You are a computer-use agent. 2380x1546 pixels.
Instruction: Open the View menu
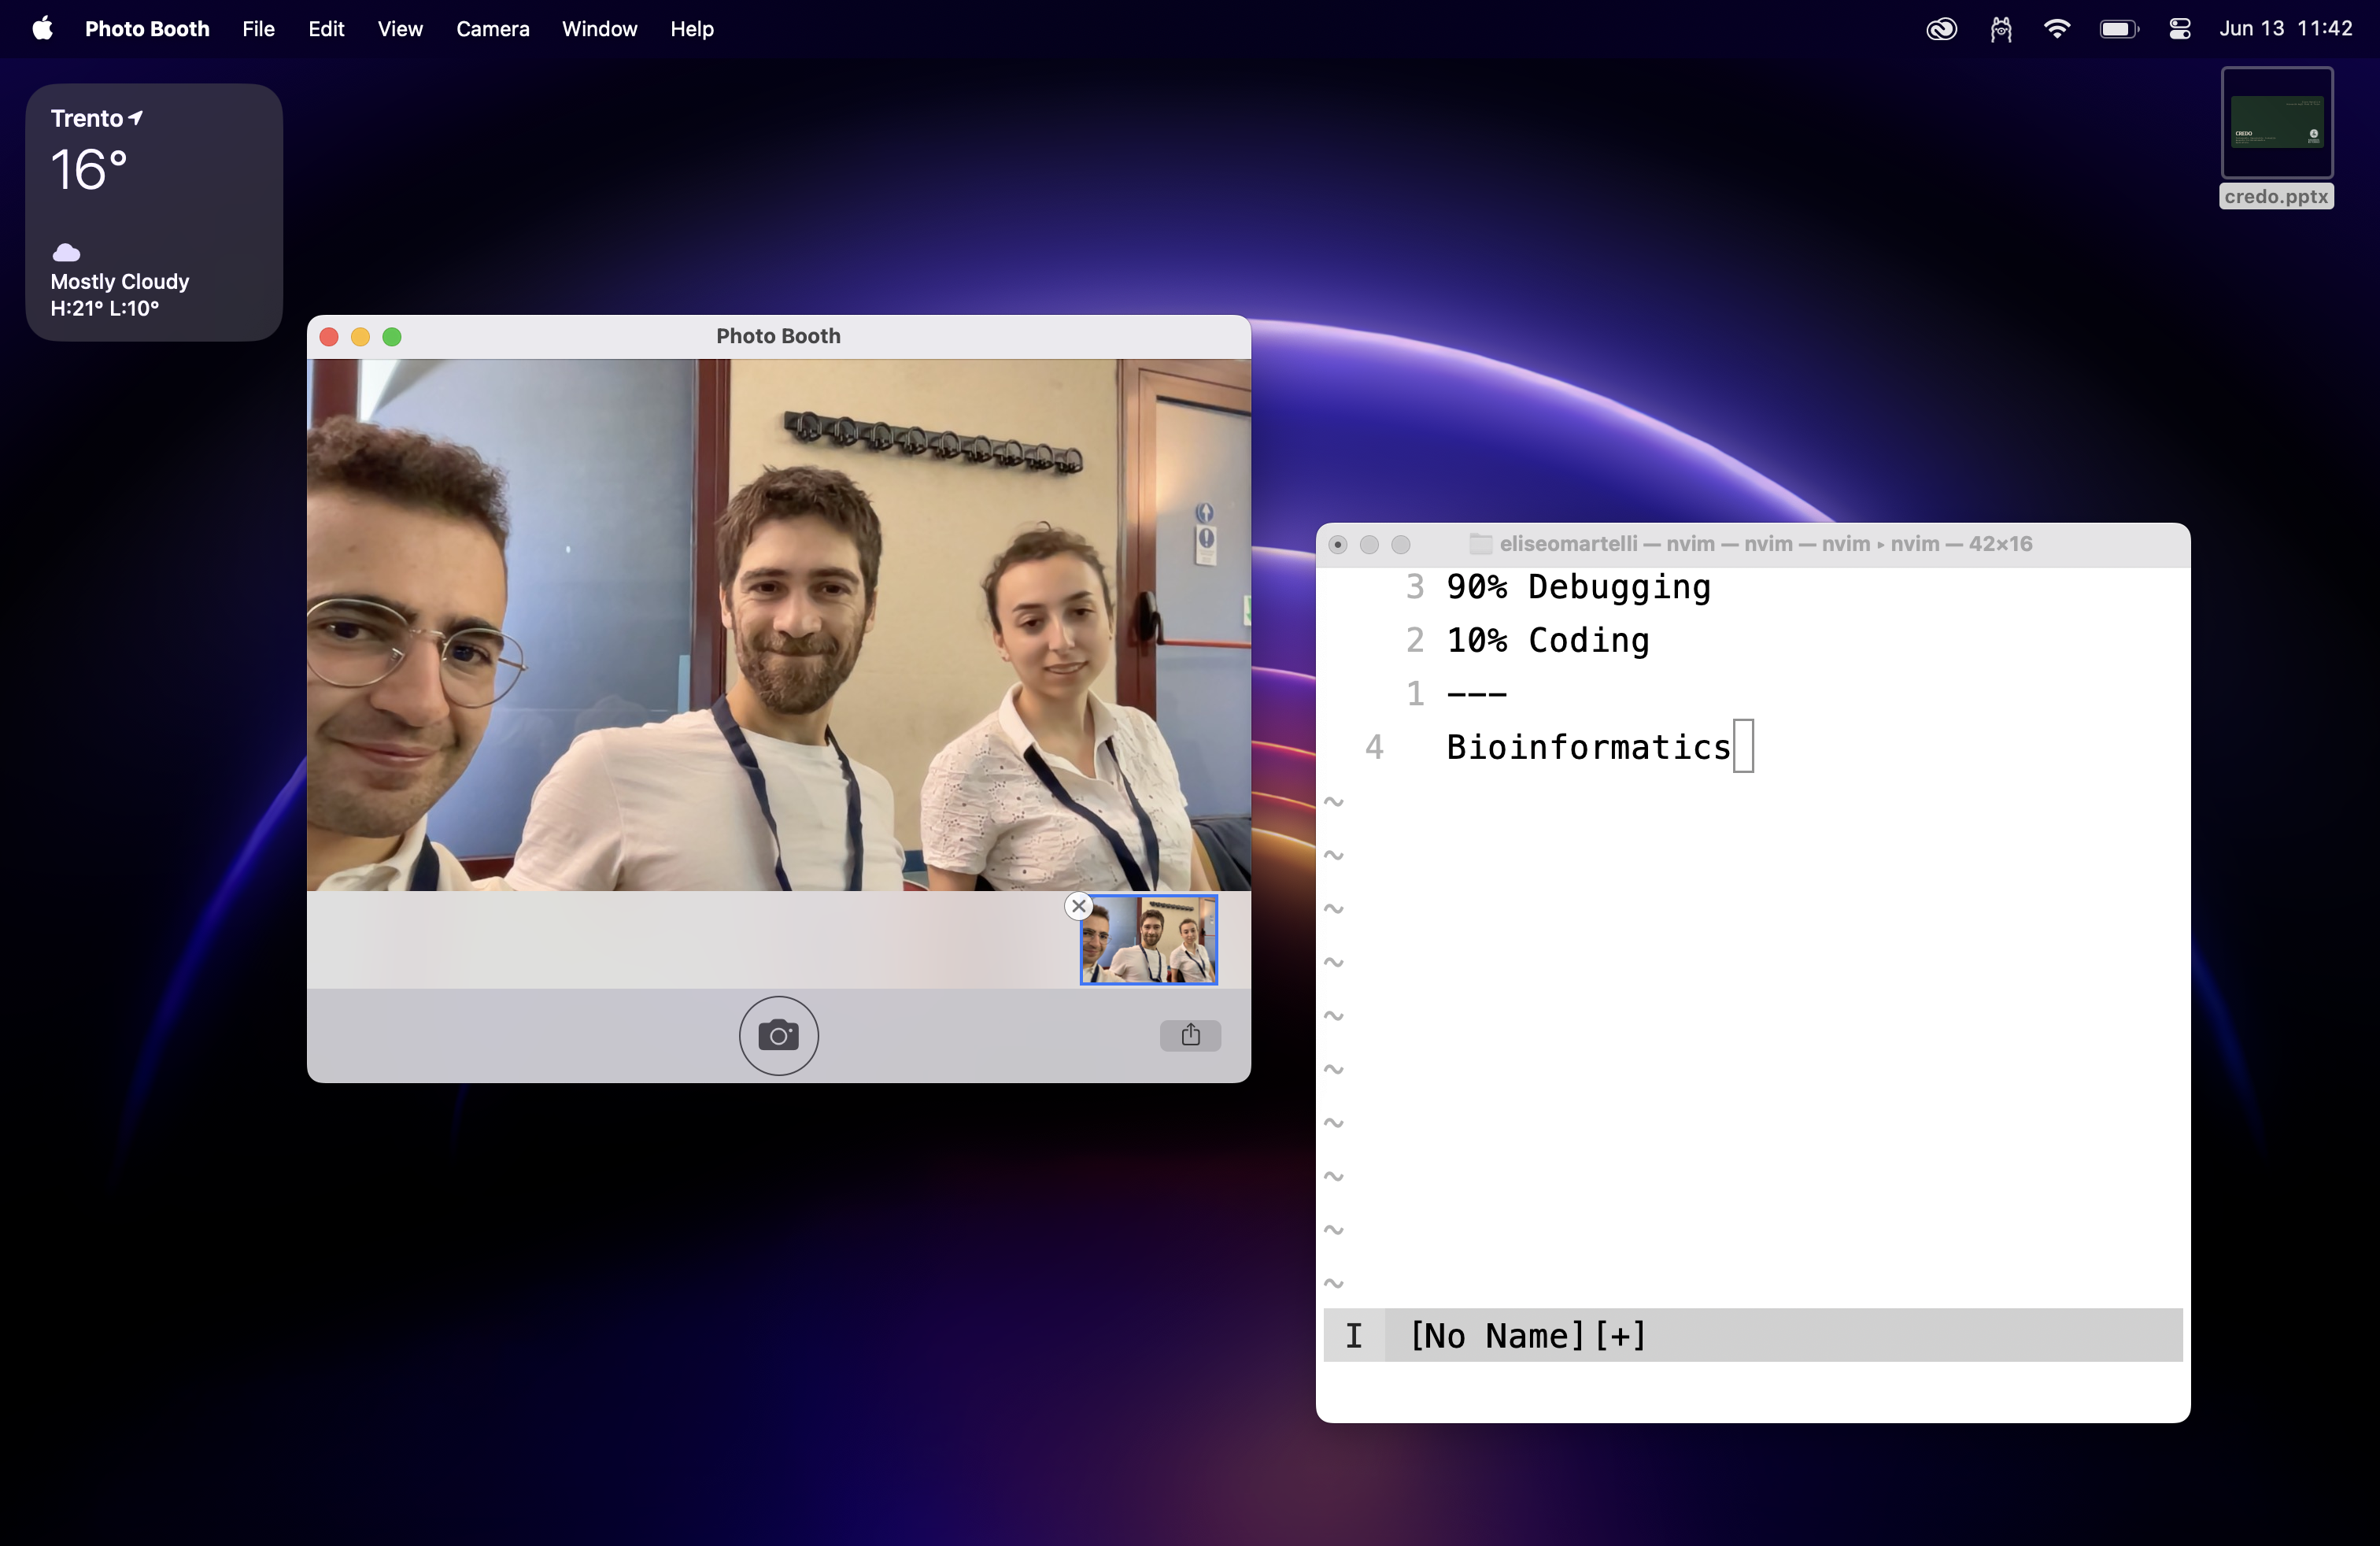[x=400, y=28]
